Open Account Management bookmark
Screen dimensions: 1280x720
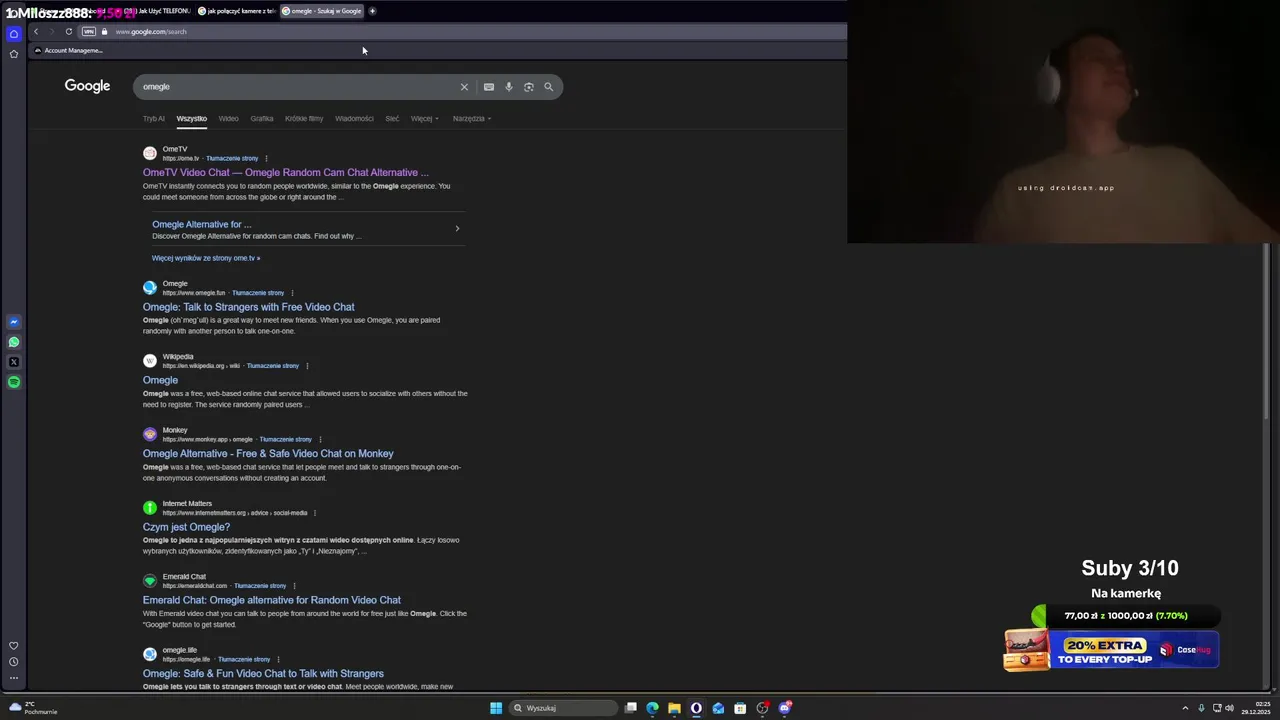pyautogui.click(x=68, y=50)
